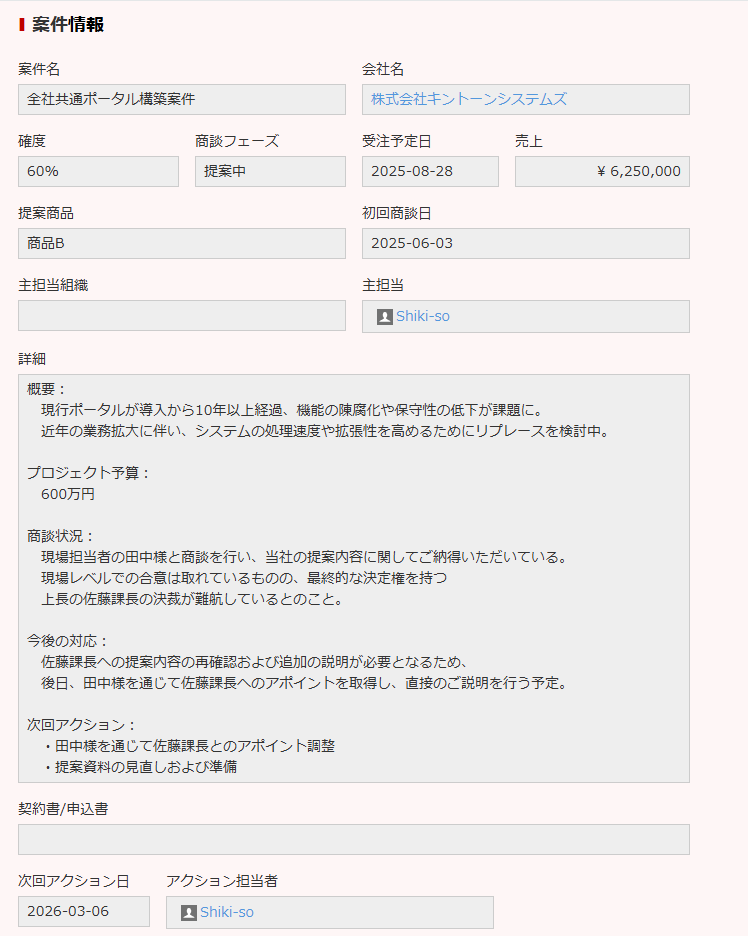Viewport: 748px width, 936px height.
Task: Click the 案件名 field value 全社共通ポータル構築案件
Action: [x=181, y=99]
